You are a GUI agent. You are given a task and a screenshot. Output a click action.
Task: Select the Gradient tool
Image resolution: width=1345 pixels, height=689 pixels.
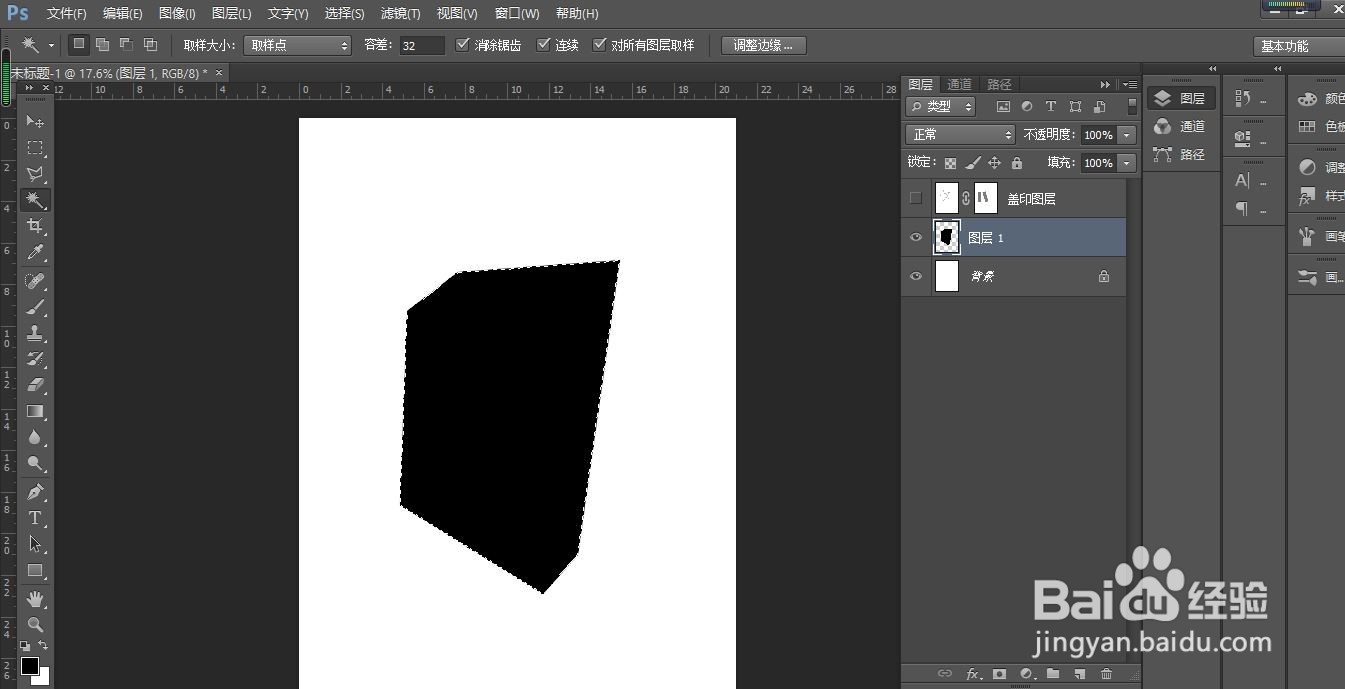coord(35,411)
